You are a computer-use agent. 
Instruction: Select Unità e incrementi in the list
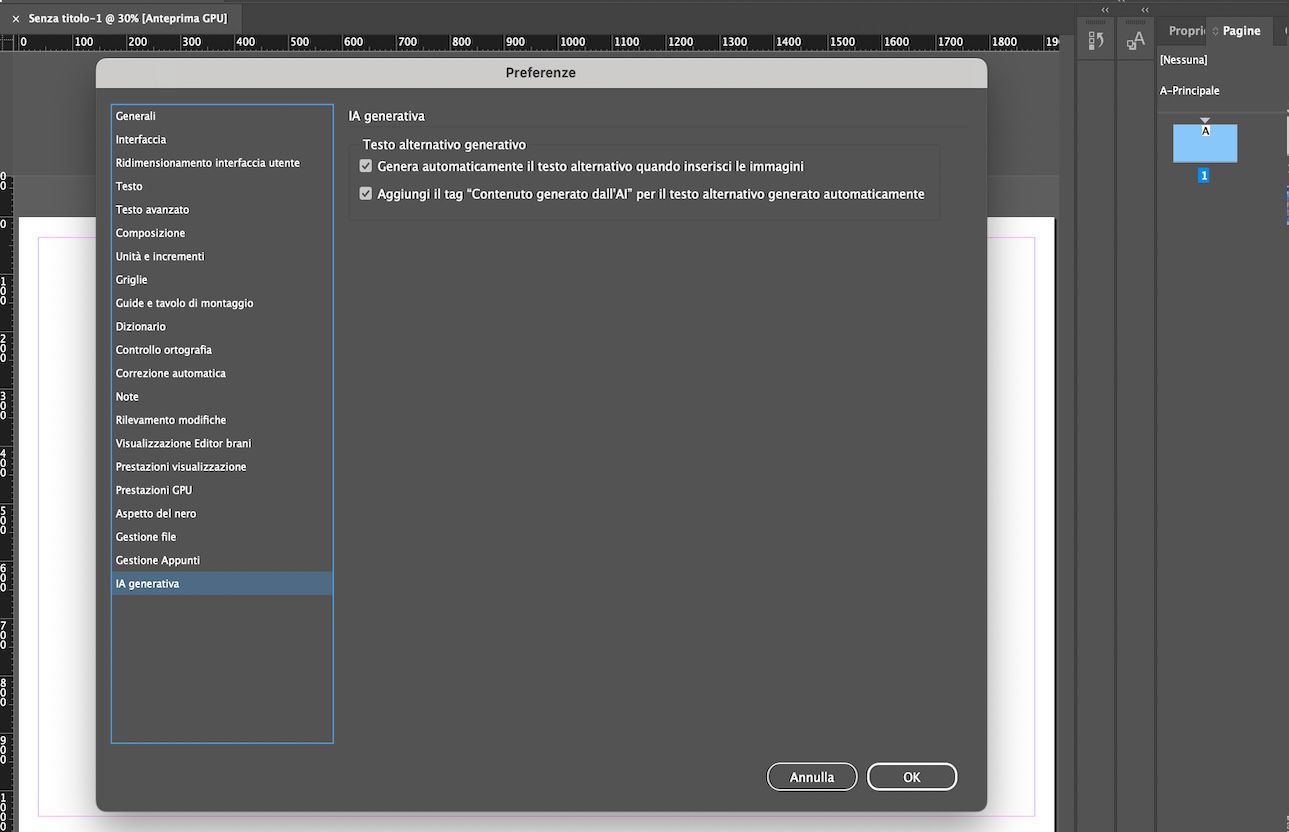click(222, 257)
